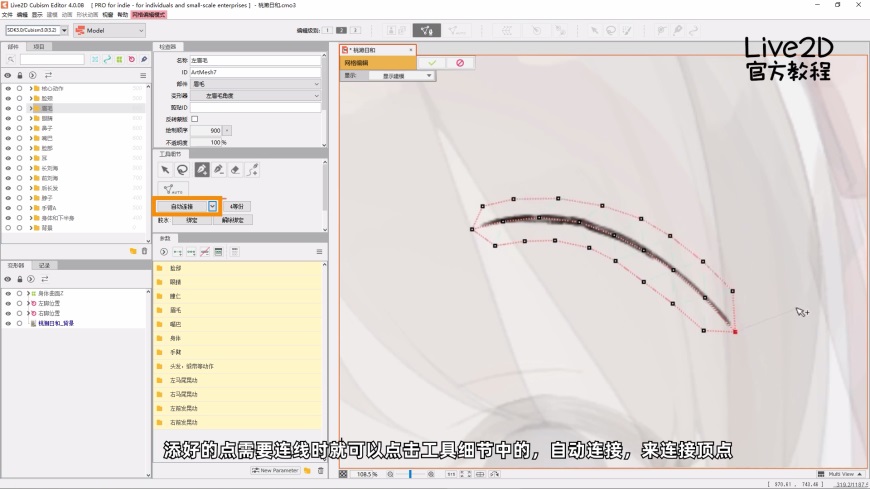Switch to the 记录 tab
870x489 pixels.
pyautogui.click(x=44, y=265)
